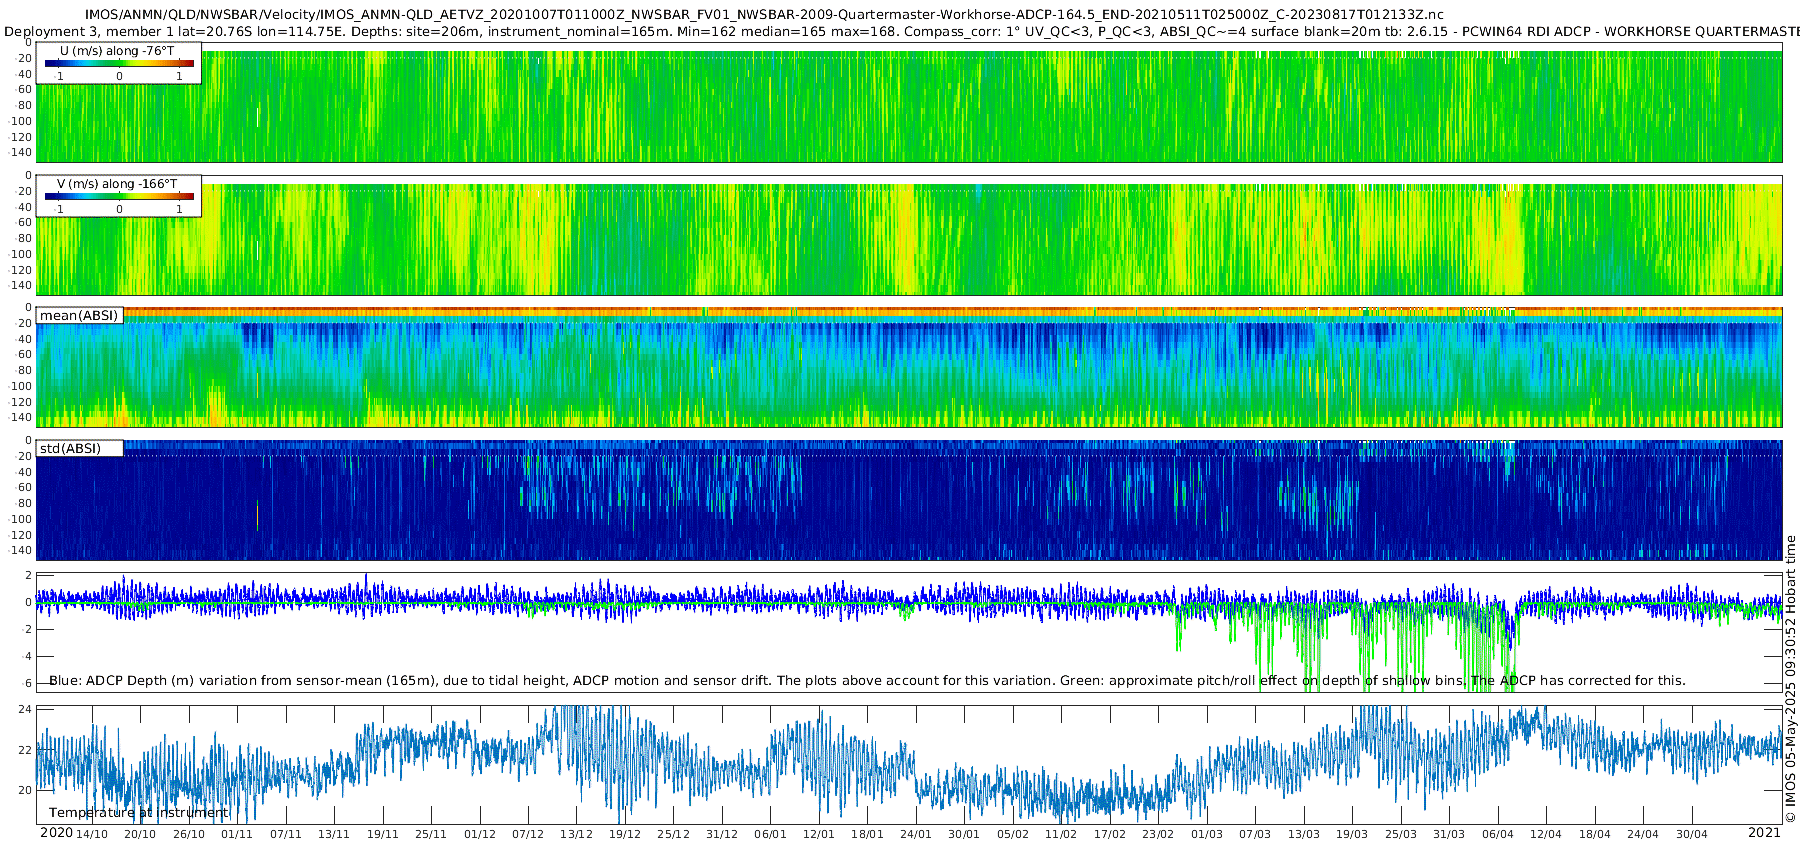Click the '31/03' date tick

pos(1449,834)
